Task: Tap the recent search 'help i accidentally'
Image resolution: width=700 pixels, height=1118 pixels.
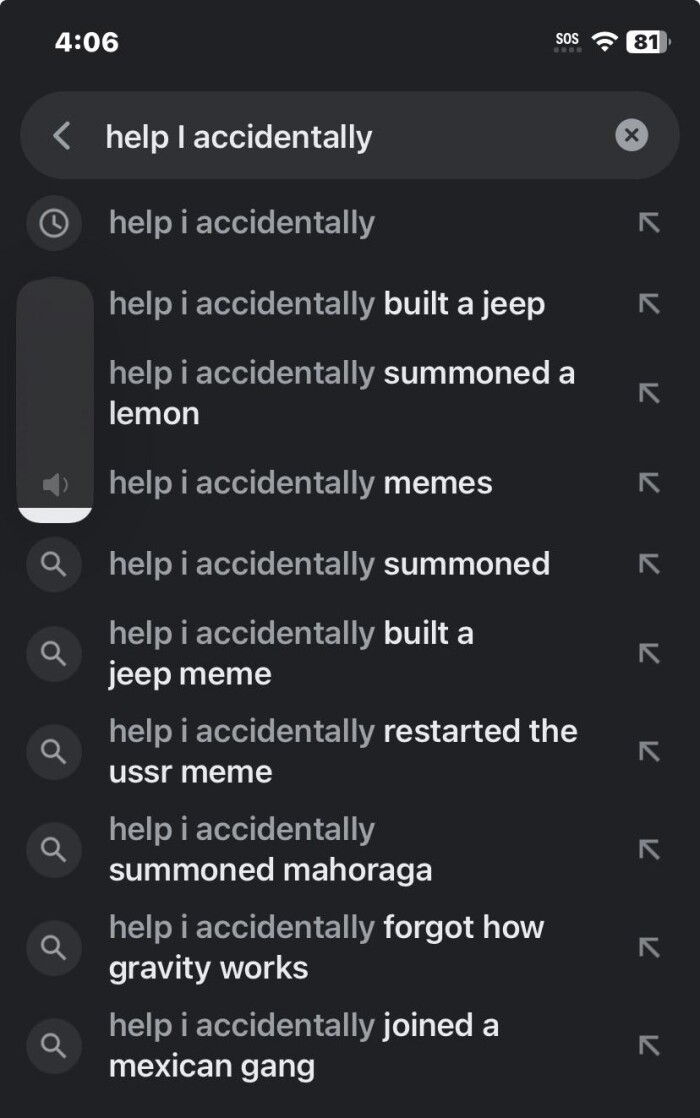Action: (x=242, y=223)
